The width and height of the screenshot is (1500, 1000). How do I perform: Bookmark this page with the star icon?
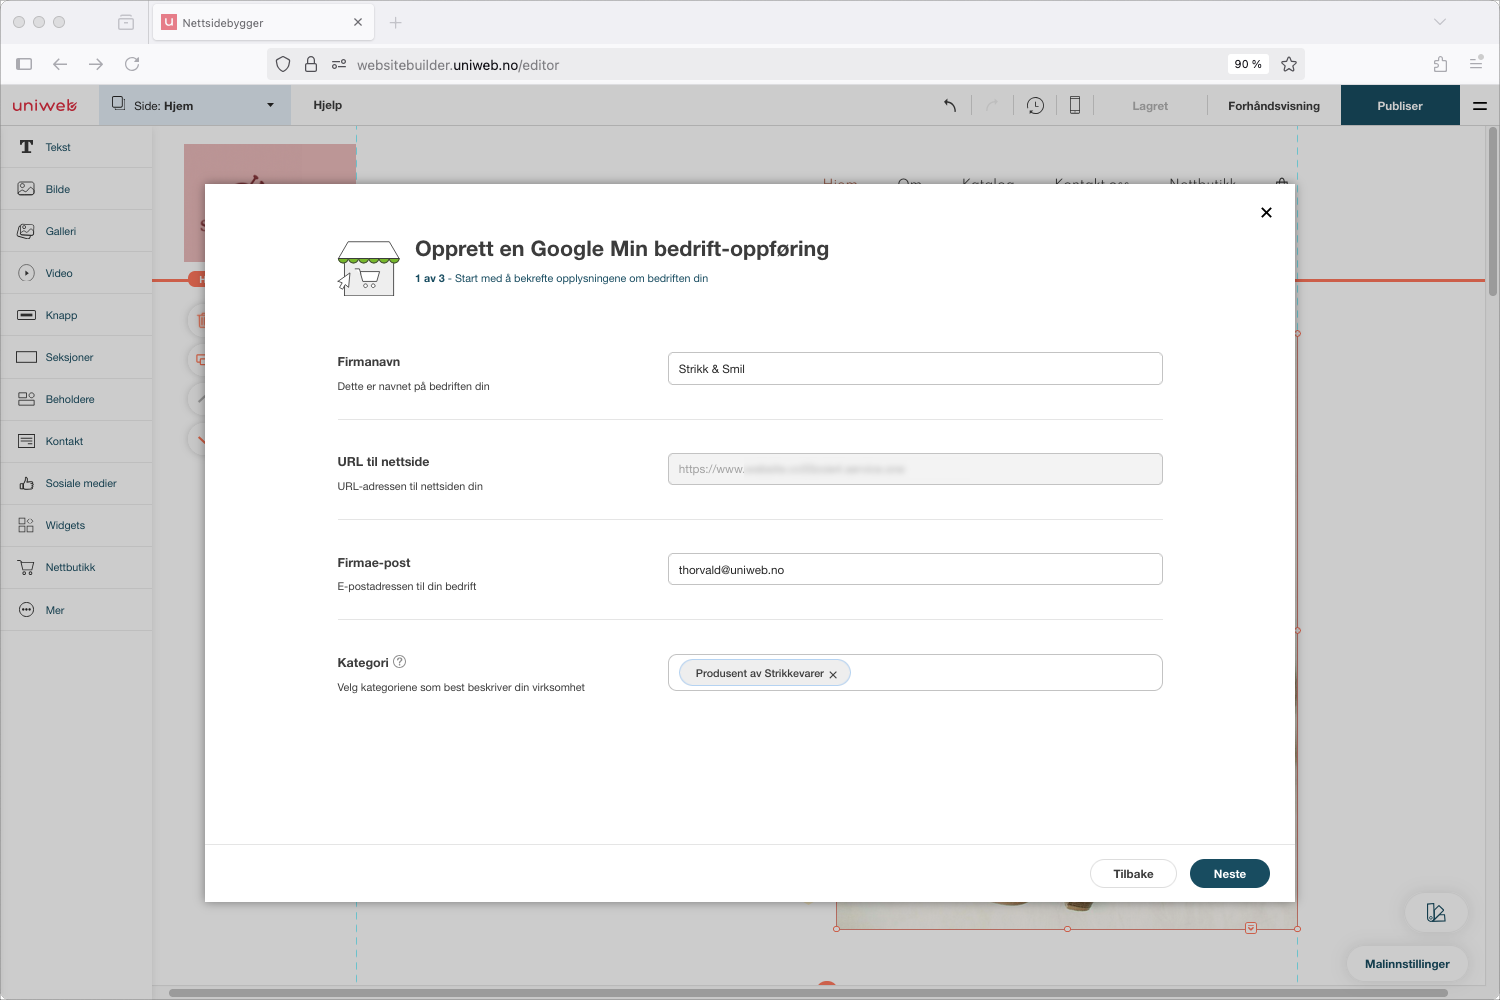pyautogui.click(x=1289, y=64)
